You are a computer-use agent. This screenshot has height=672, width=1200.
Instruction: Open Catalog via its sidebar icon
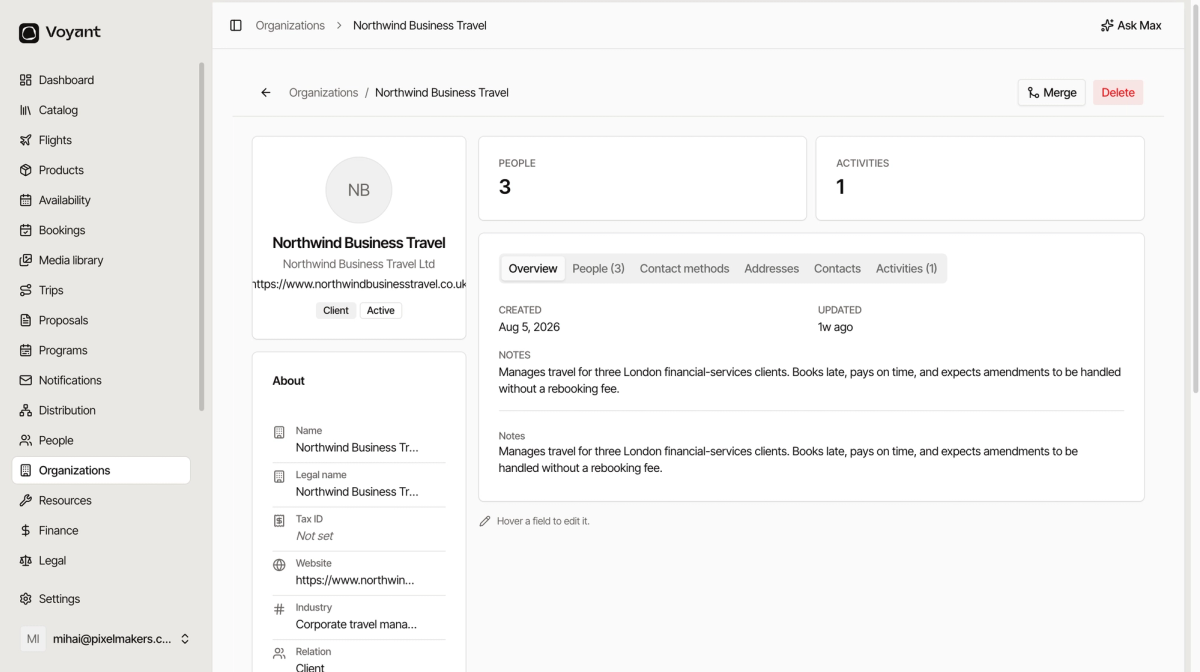pyautogui.click(x=26, y=110)
